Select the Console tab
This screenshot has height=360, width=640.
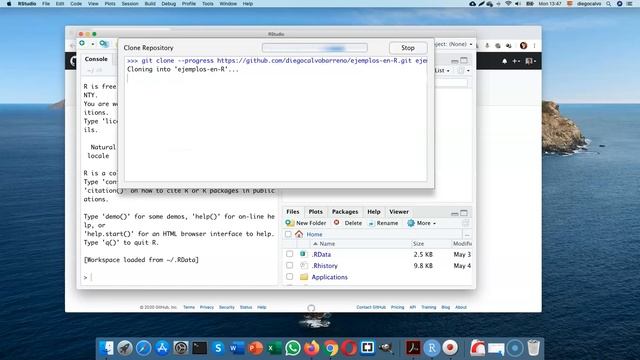96,59
